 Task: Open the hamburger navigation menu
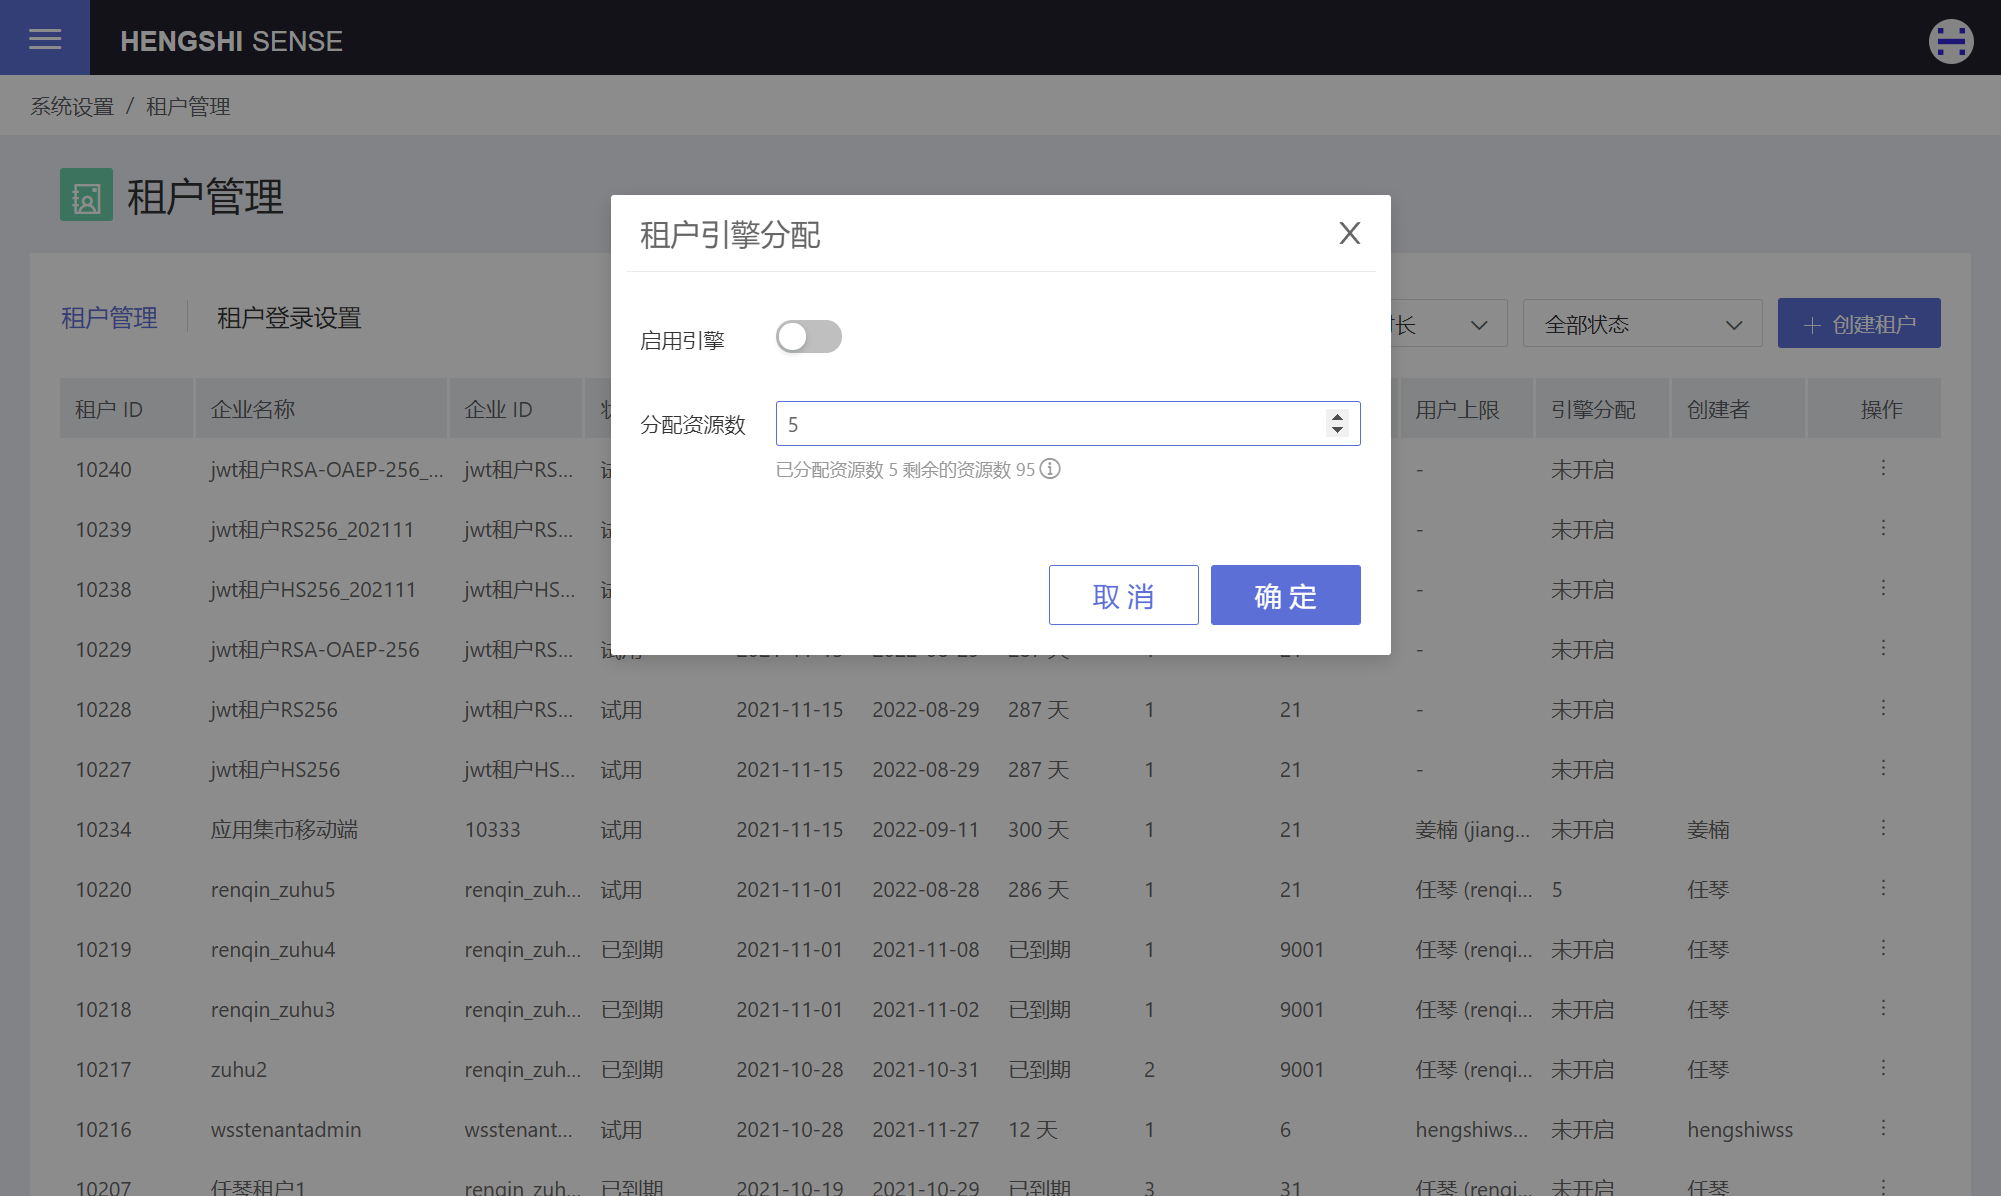(x=45, y=38)
